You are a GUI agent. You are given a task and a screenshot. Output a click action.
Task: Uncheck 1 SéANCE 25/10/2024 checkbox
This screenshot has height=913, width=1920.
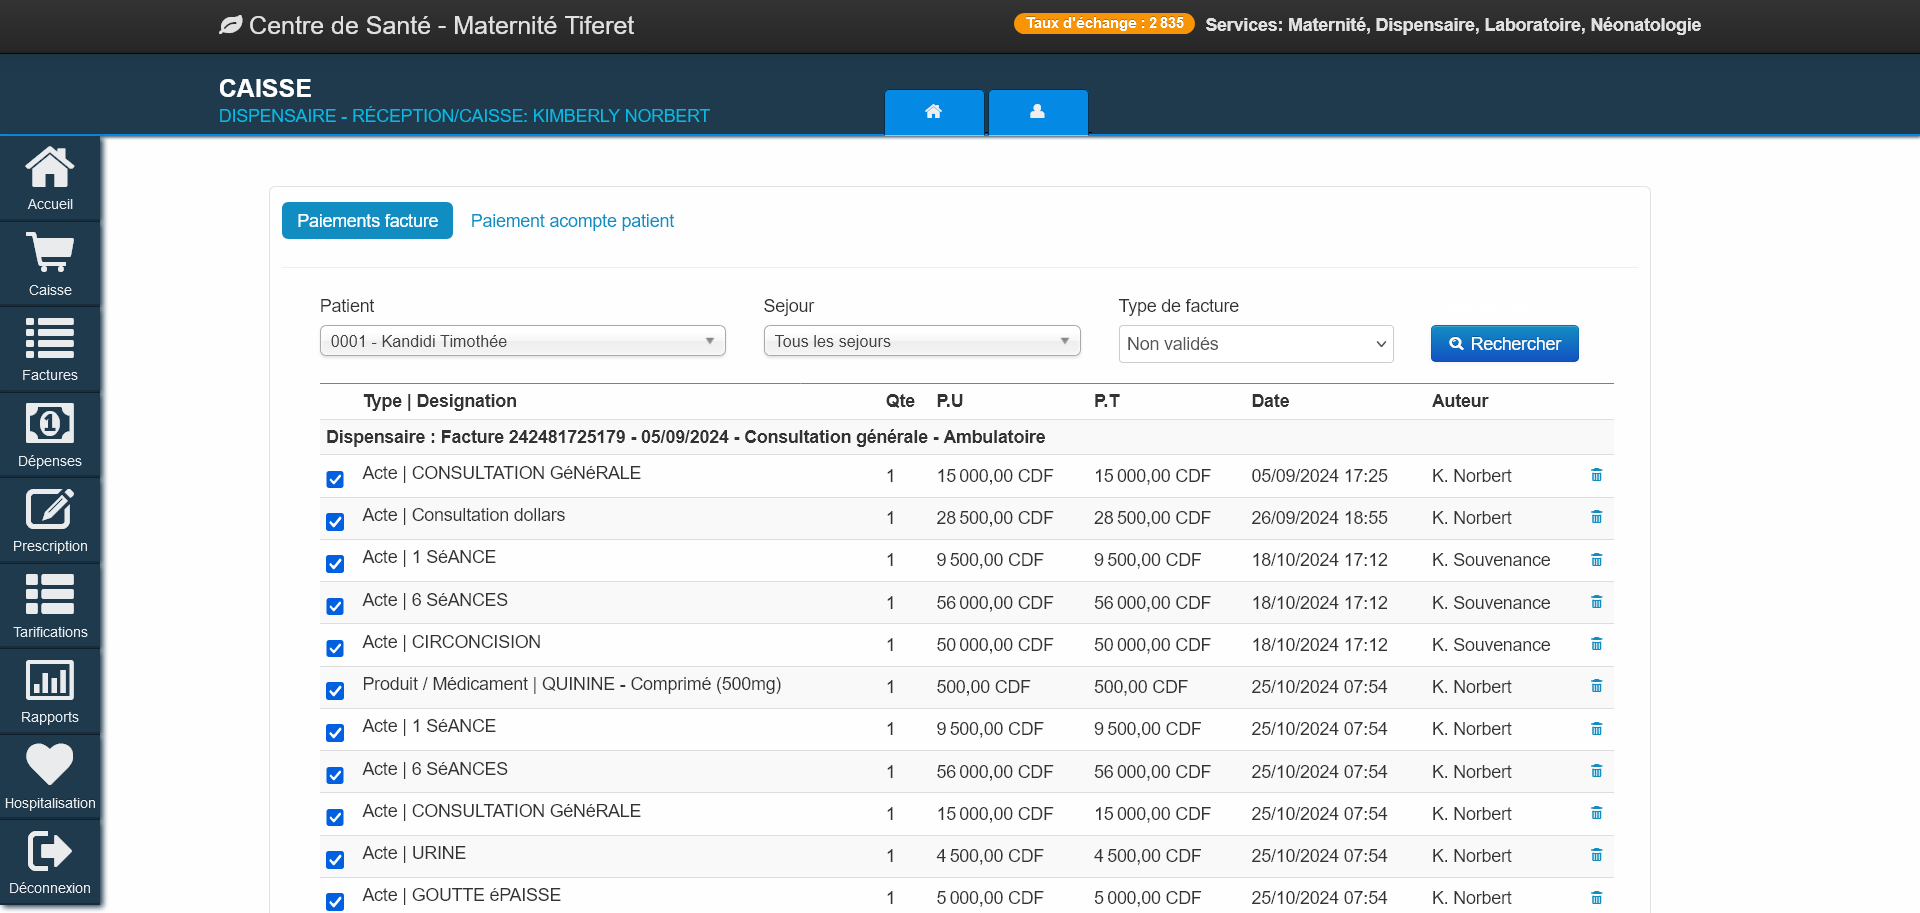pyautogui.click(x=335, y=733)
